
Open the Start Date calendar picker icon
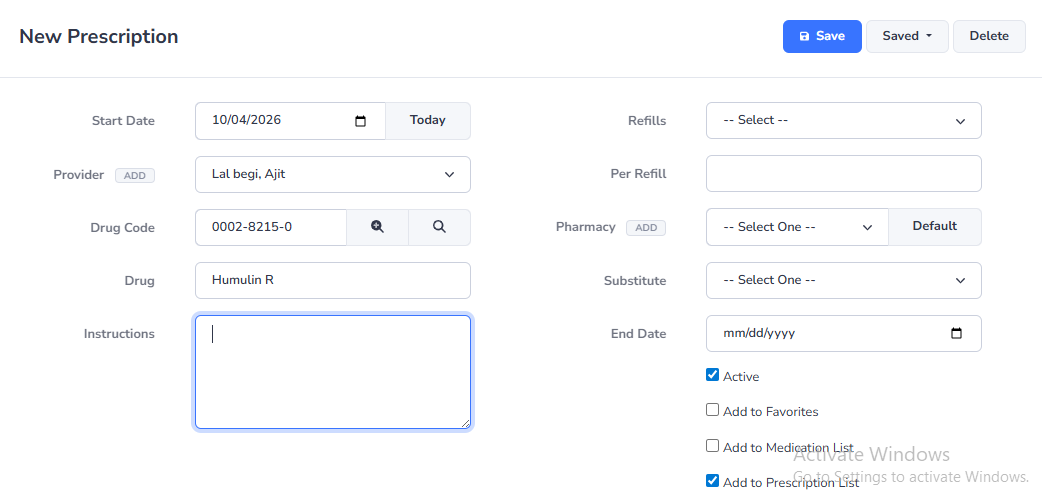pos(361,121)
